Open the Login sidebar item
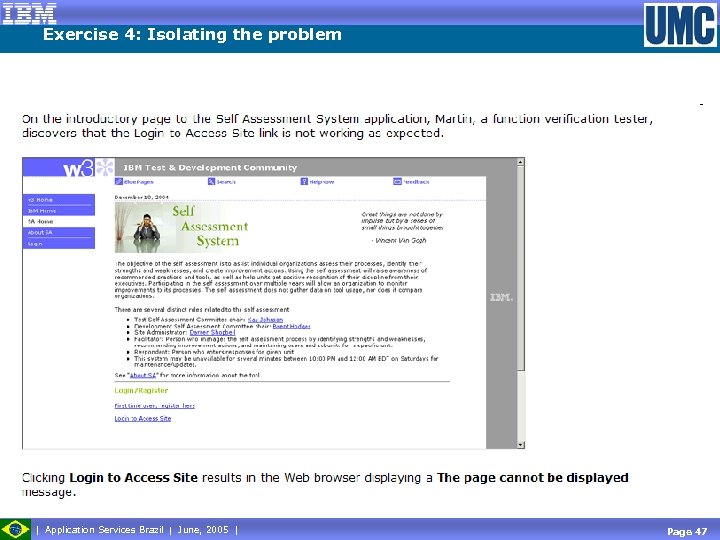Viewport: 720px width, 540px height. 59,243
